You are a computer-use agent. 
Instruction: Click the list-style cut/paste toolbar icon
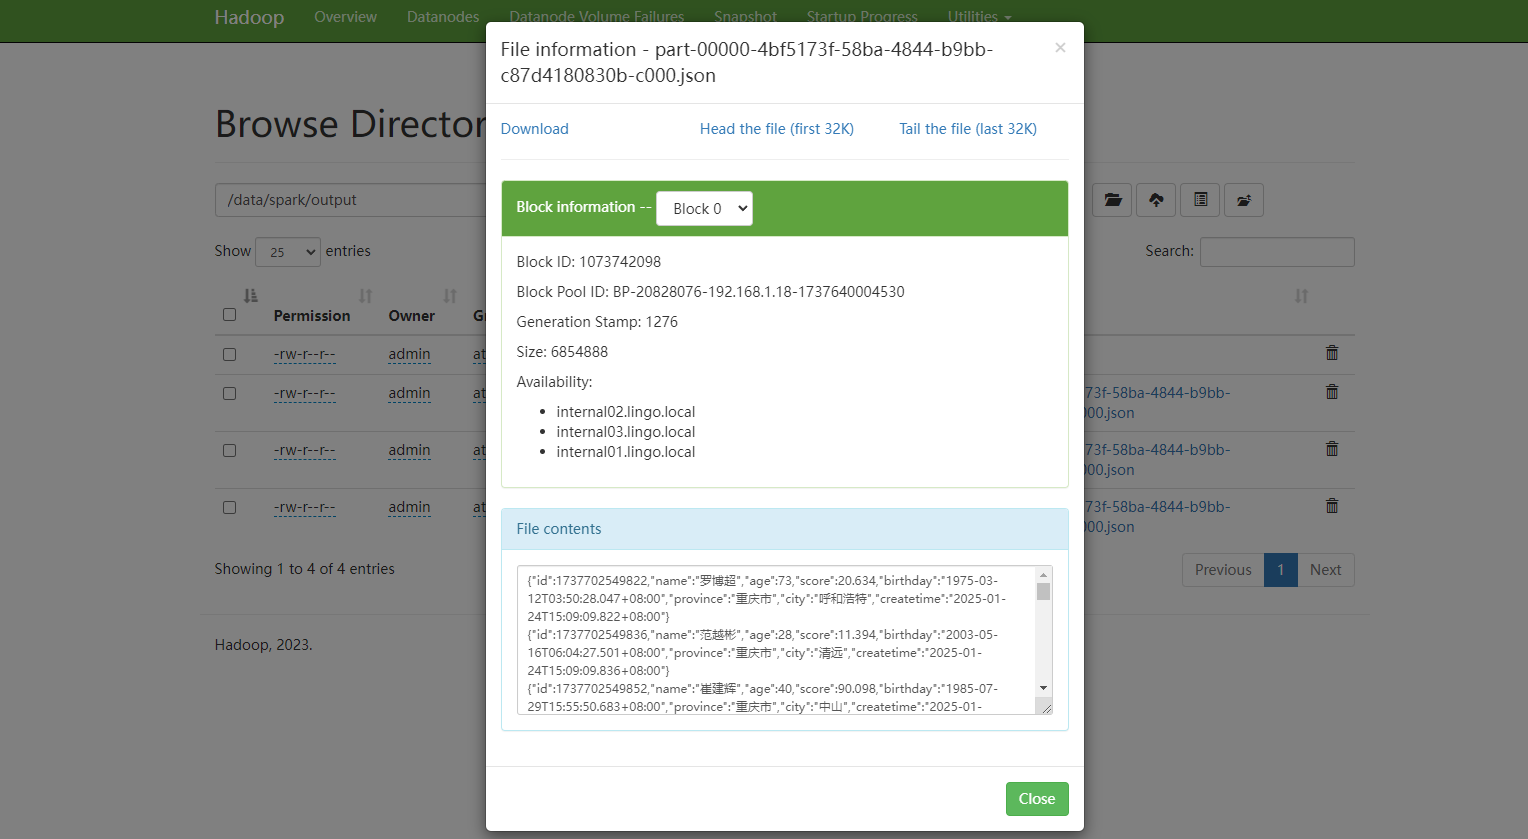(x=1200, y=200)
